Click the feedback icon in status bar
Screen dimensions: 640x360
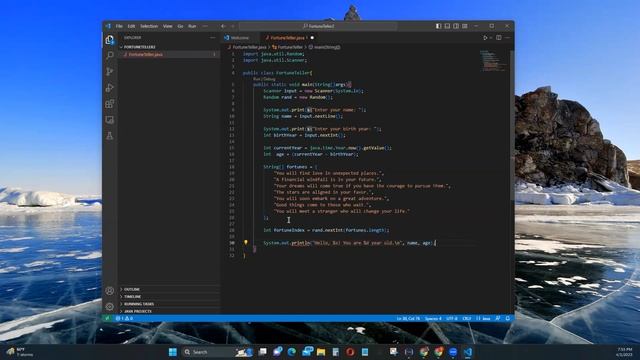498,318
